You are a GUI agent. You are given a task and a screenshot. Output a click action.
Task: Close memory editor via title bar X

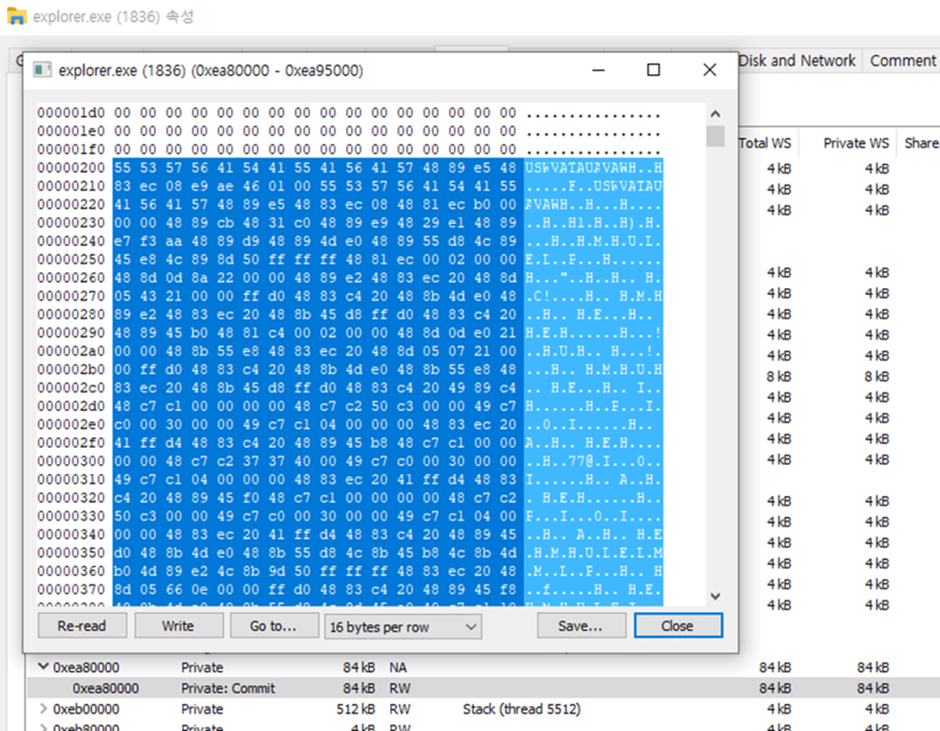[x=710, y=70]
